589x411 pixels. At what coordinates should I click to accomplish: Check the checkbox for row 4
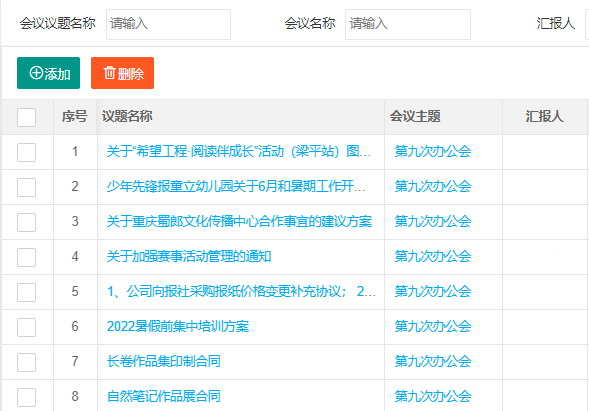click(26, 257)
